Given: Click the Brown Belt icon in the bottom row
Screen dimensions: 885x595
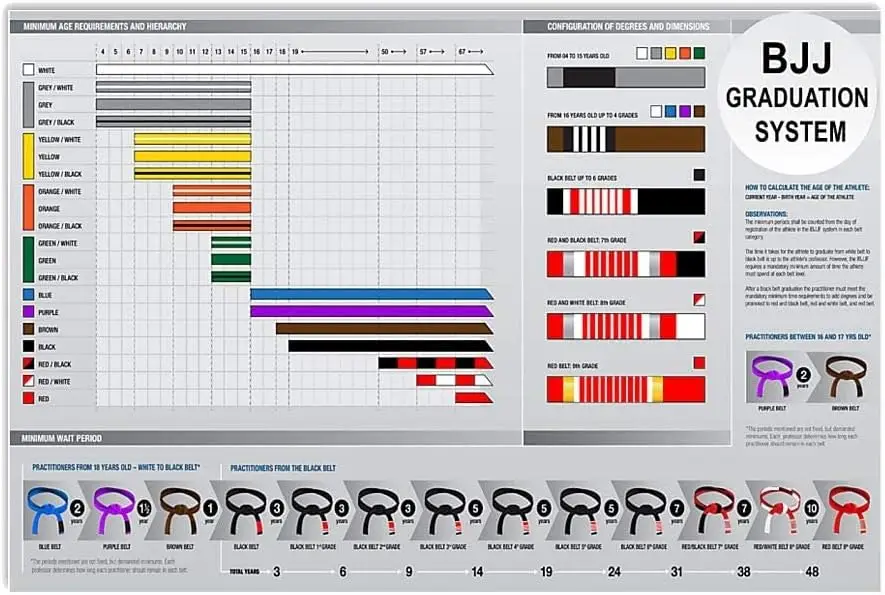Looking at the screenshot, I should (180, 511).
